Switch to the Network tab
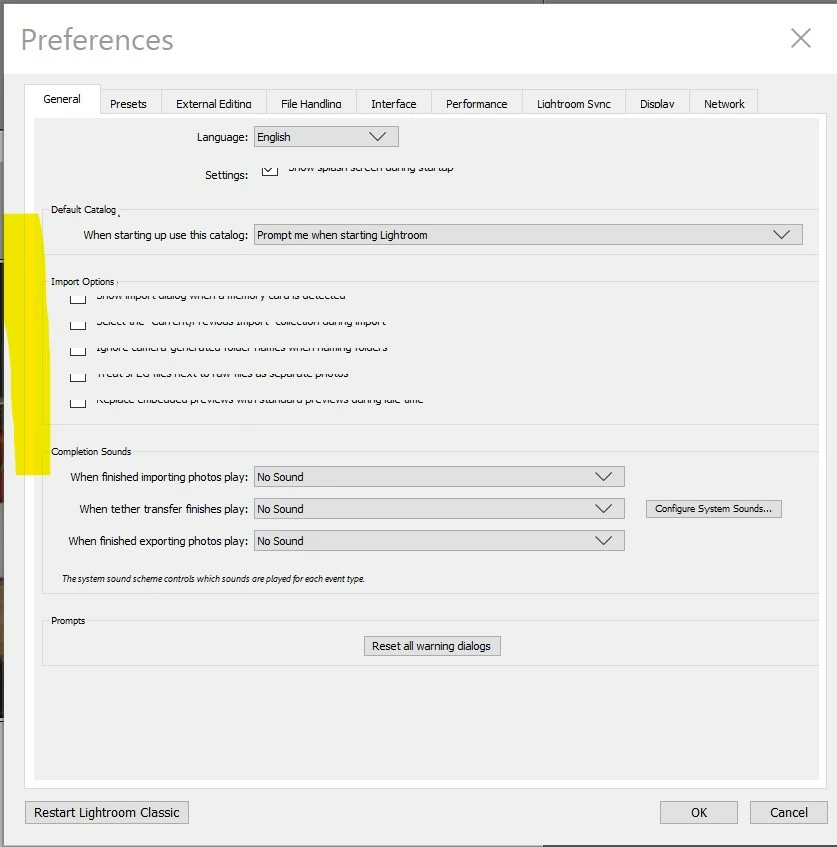The image size is (837, 847). (724, 104)
